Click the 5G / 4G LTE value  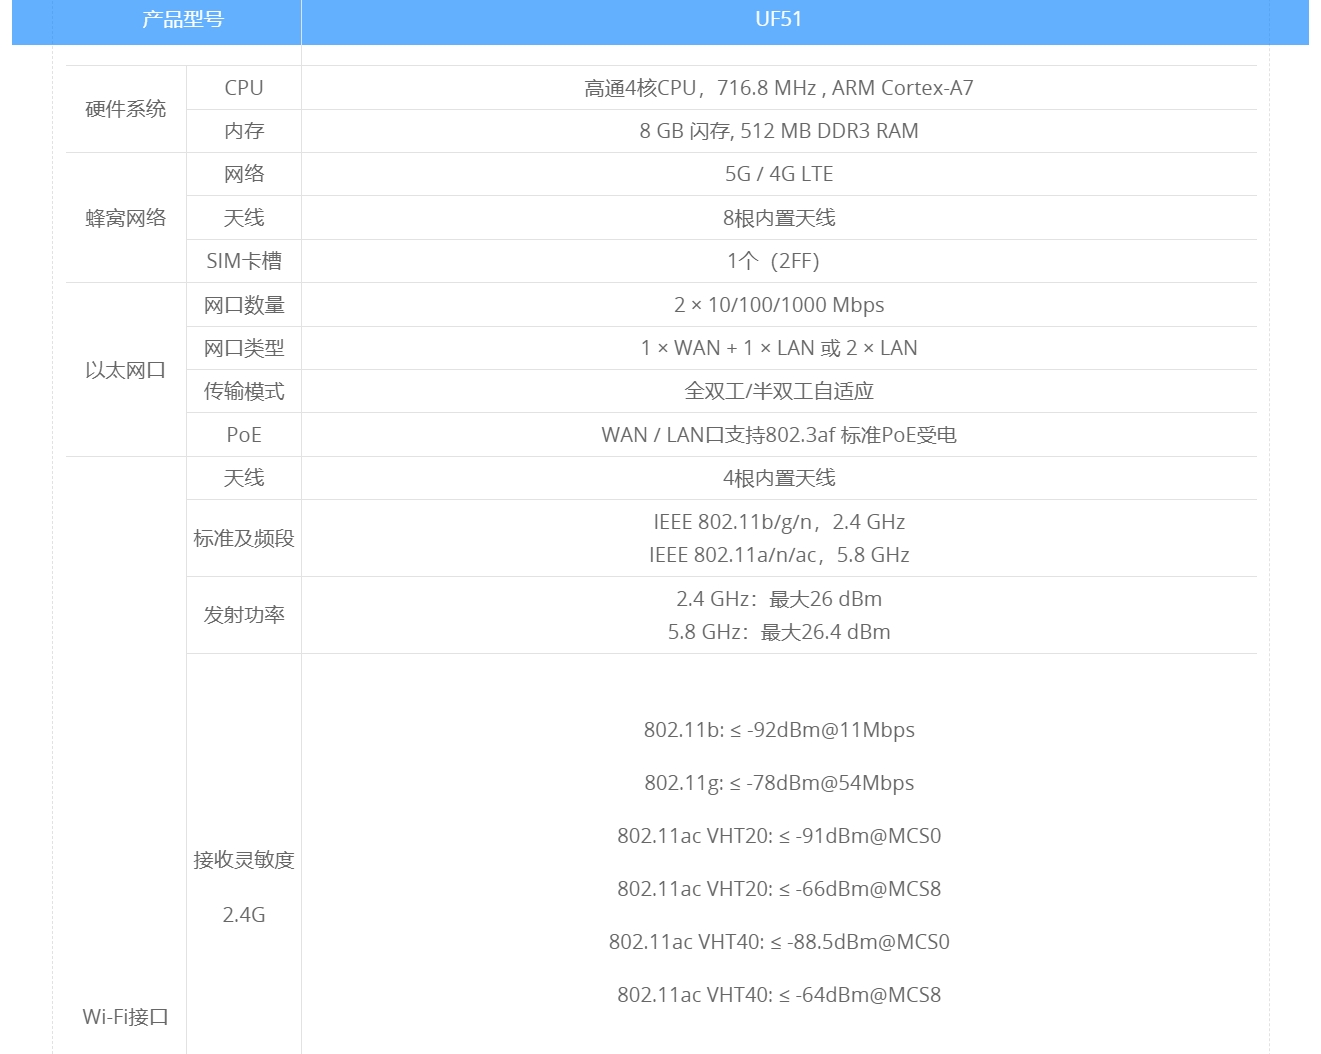click(778, 174)
